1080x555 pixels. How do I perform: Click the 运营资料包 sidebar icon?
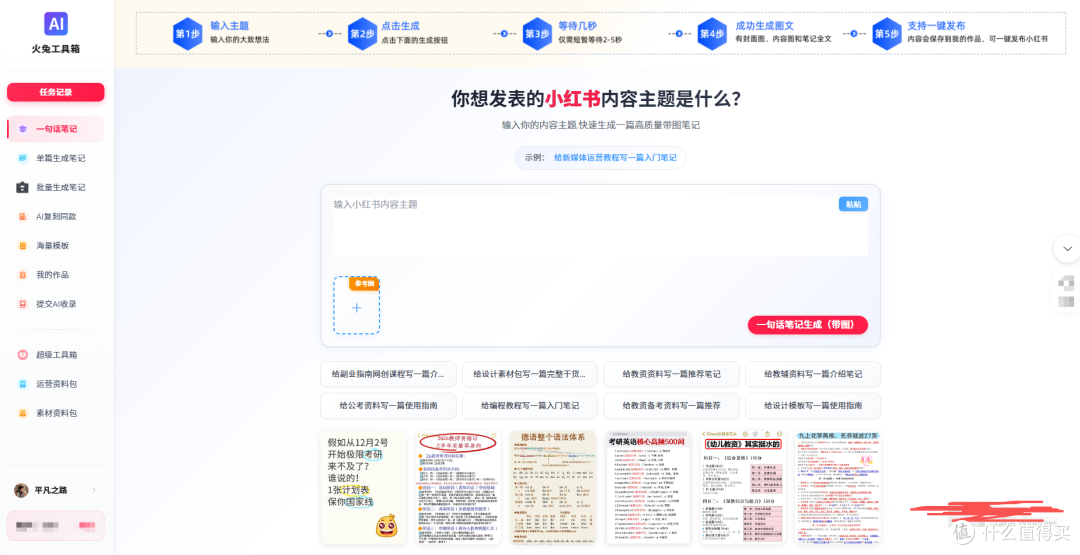coord(23,384)
